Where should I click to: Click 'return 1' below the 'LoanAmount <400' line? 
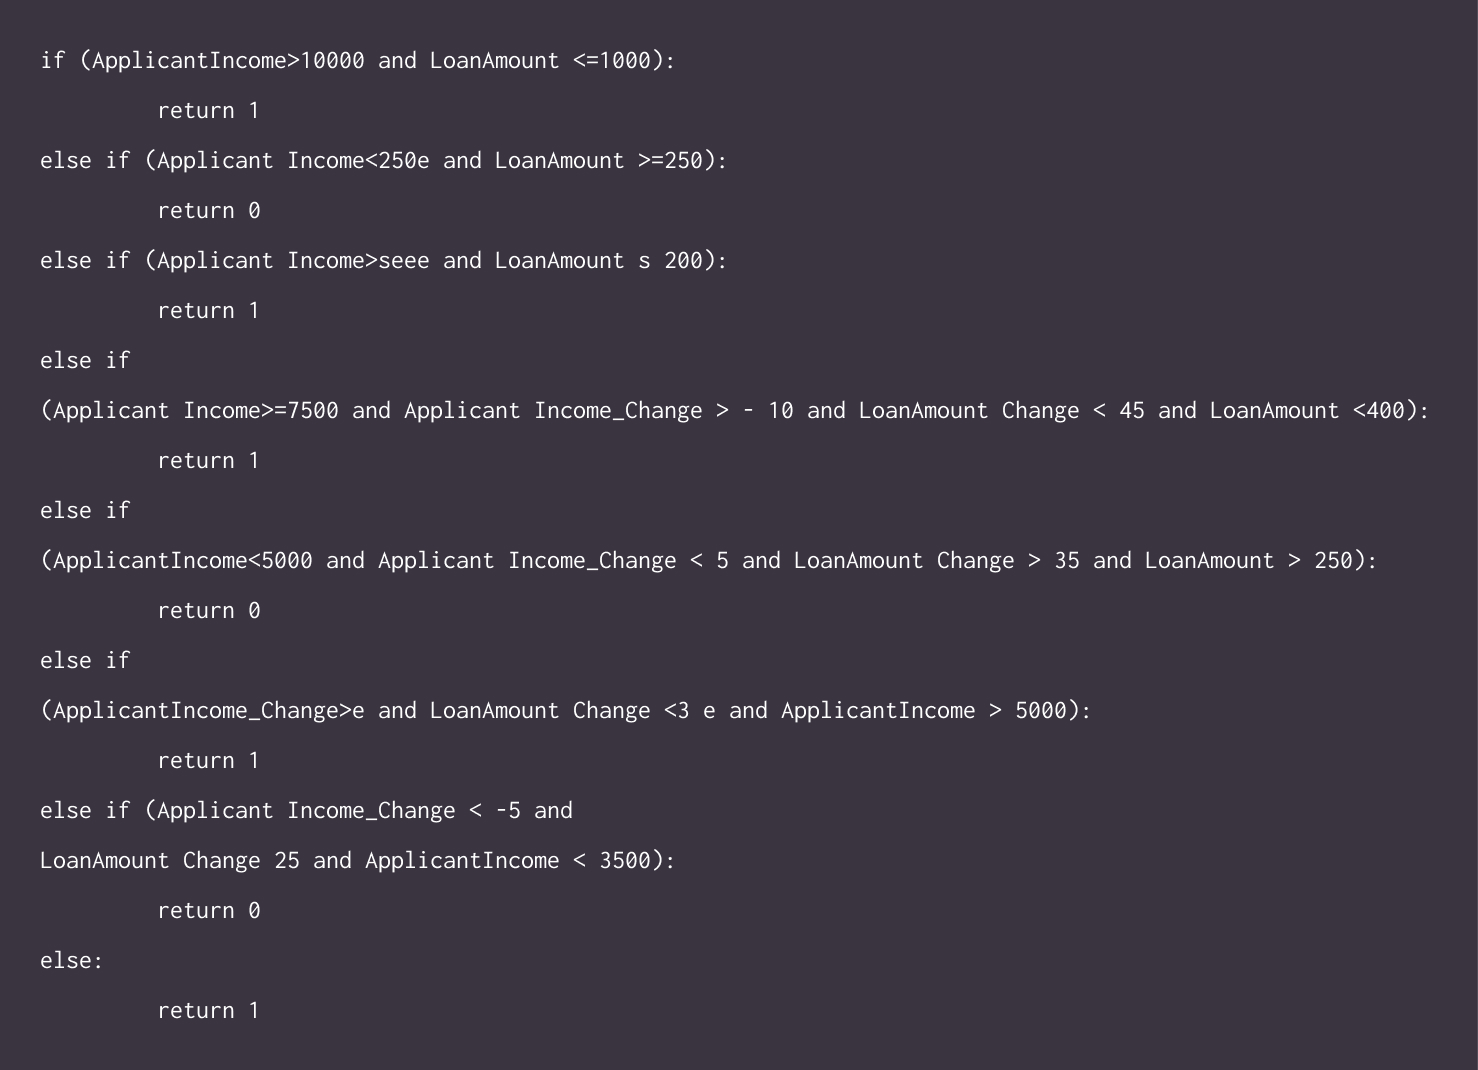pos(208,461)
